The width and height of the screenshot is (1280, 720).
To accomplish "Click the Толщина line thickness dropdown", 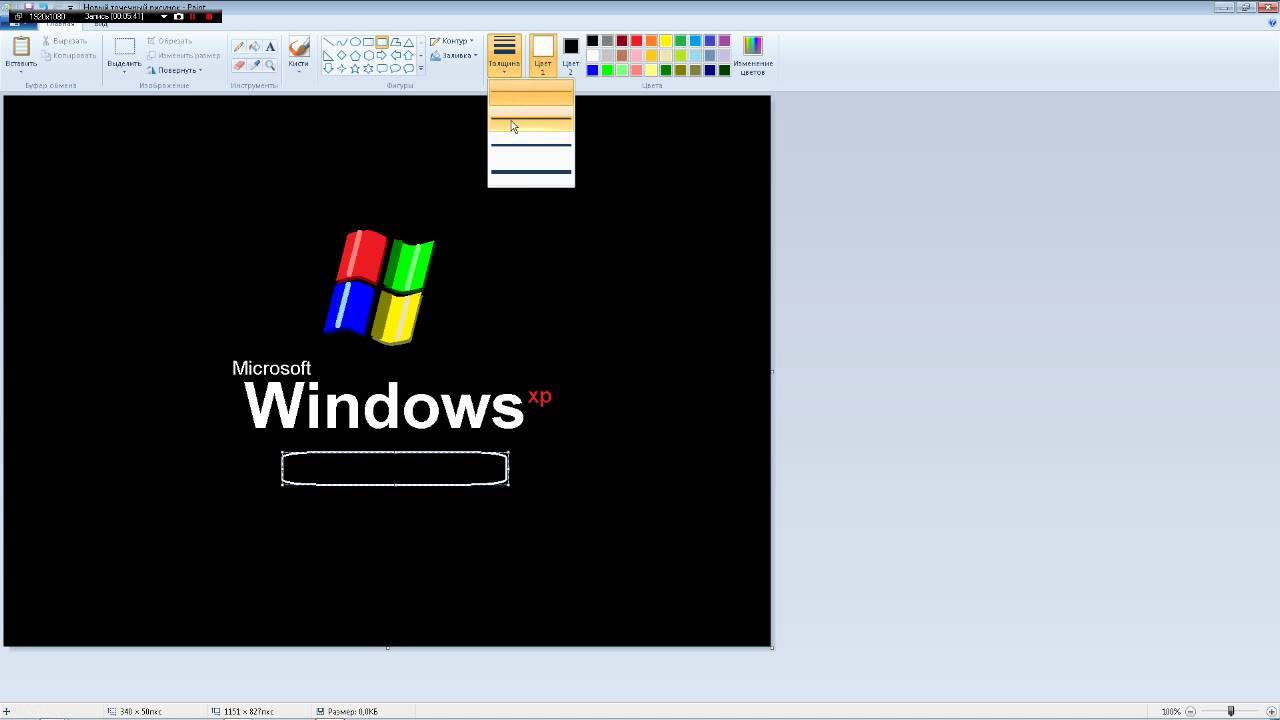I will click(x=504, y=55).
